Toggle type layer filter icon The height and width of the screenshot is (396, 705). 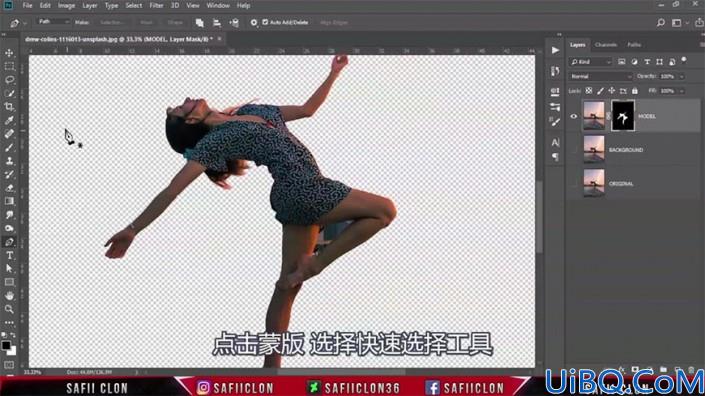click(647, 62)
